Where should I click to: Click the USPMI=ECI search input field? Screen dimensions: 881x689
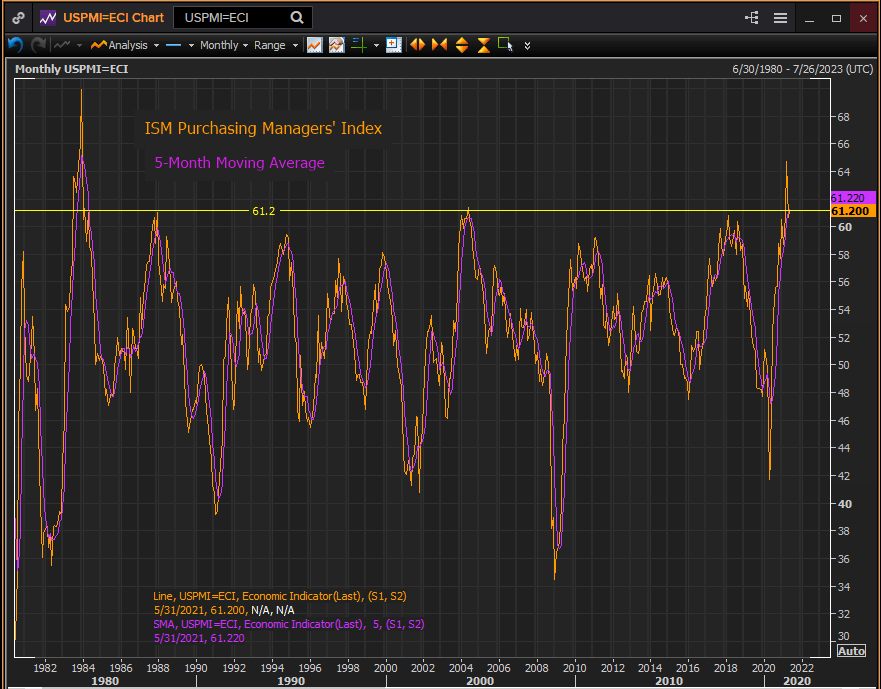click(232, 18)
